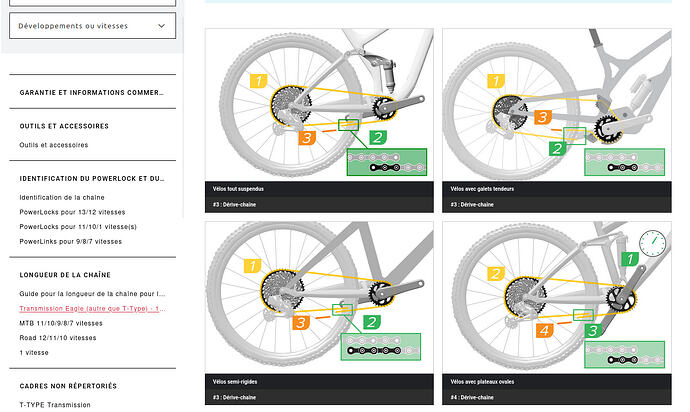Open the Développements ou vitesses dropdown
This screenshot has height=412, width=690.
click(92, 26)
